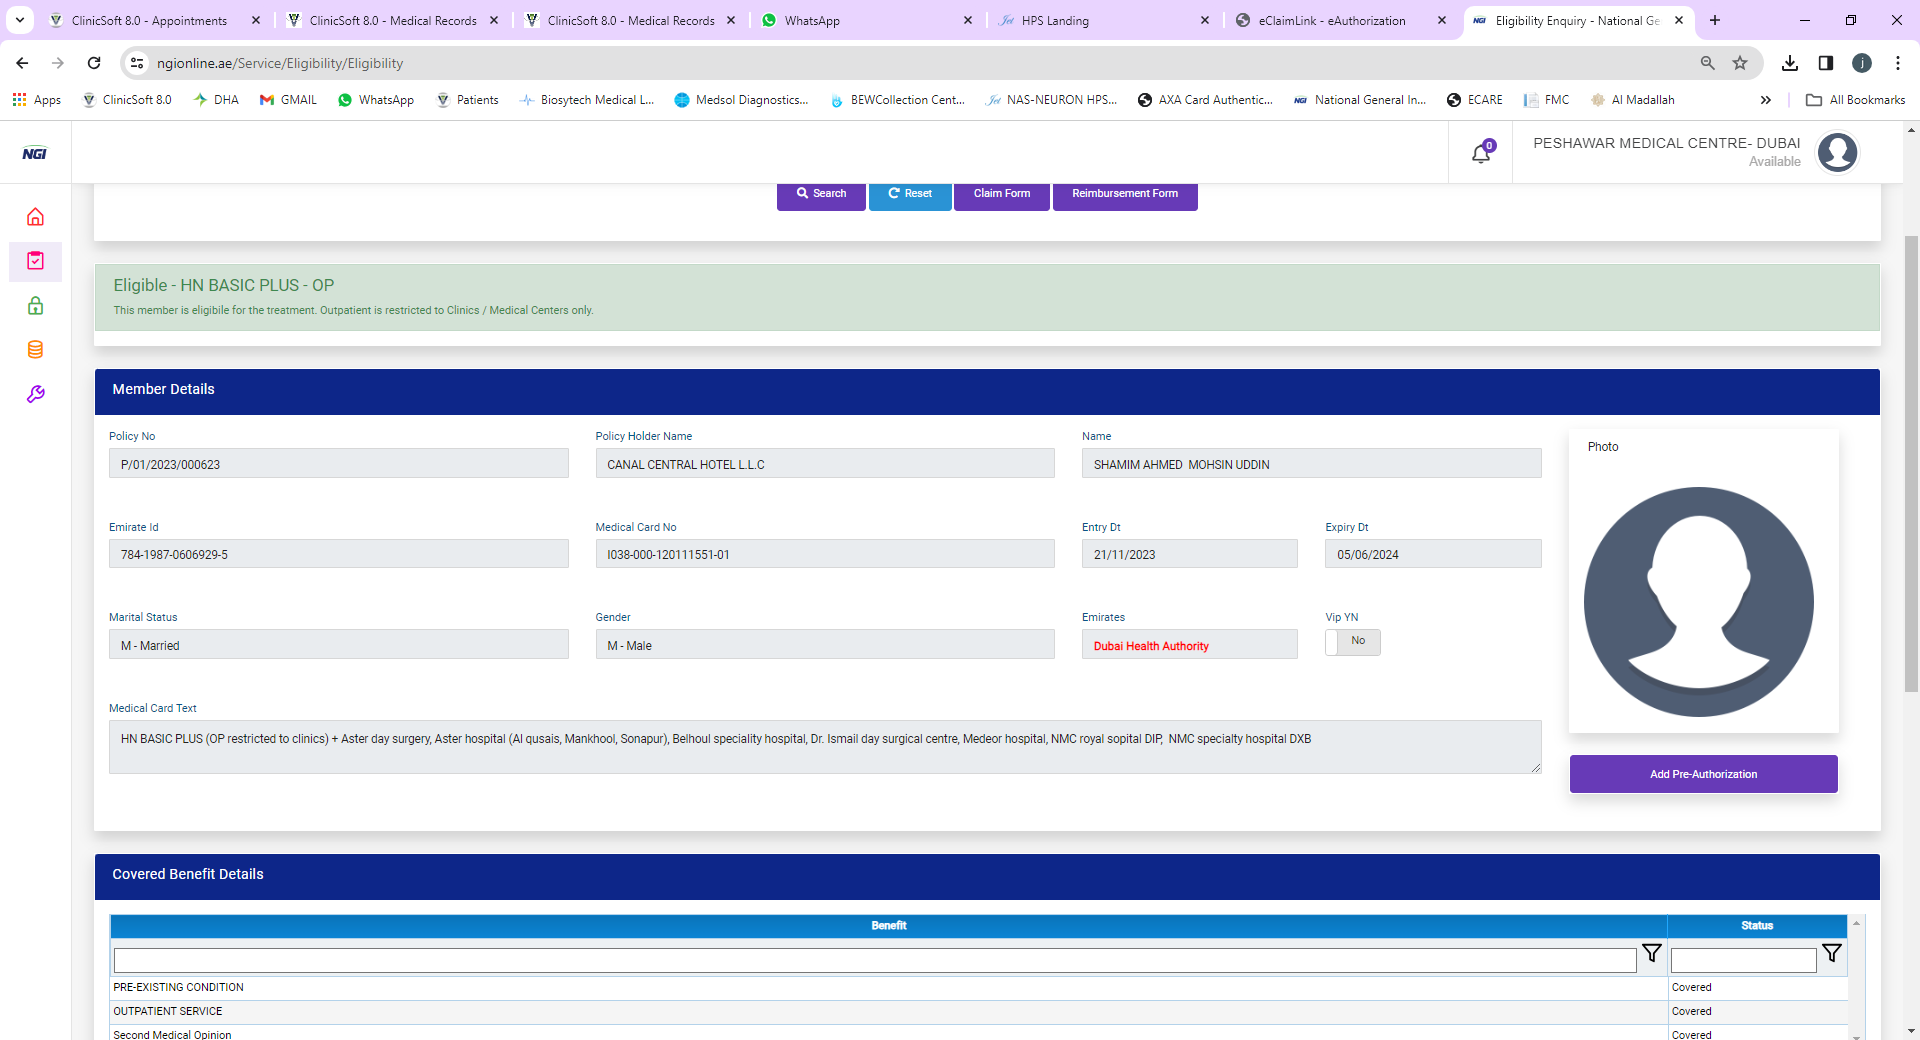Viewport: 1920px width, 1040px height.
Task: Open the tab search dropdown arrow
Action: tap(20, 20)
